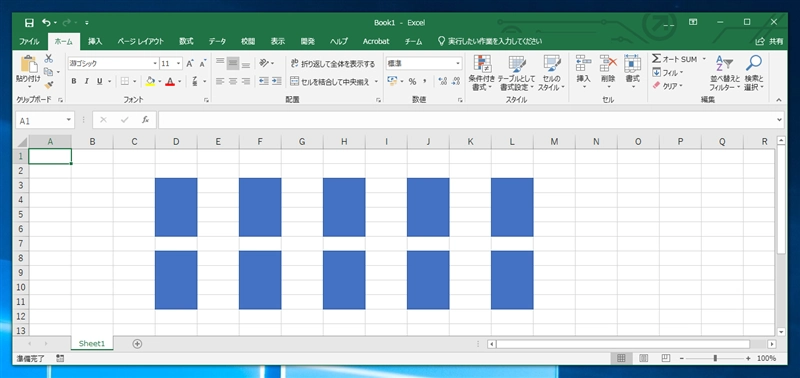Click in the formula bar input field
The height and width of the screenshot is (378, 800).
(467, 120)
